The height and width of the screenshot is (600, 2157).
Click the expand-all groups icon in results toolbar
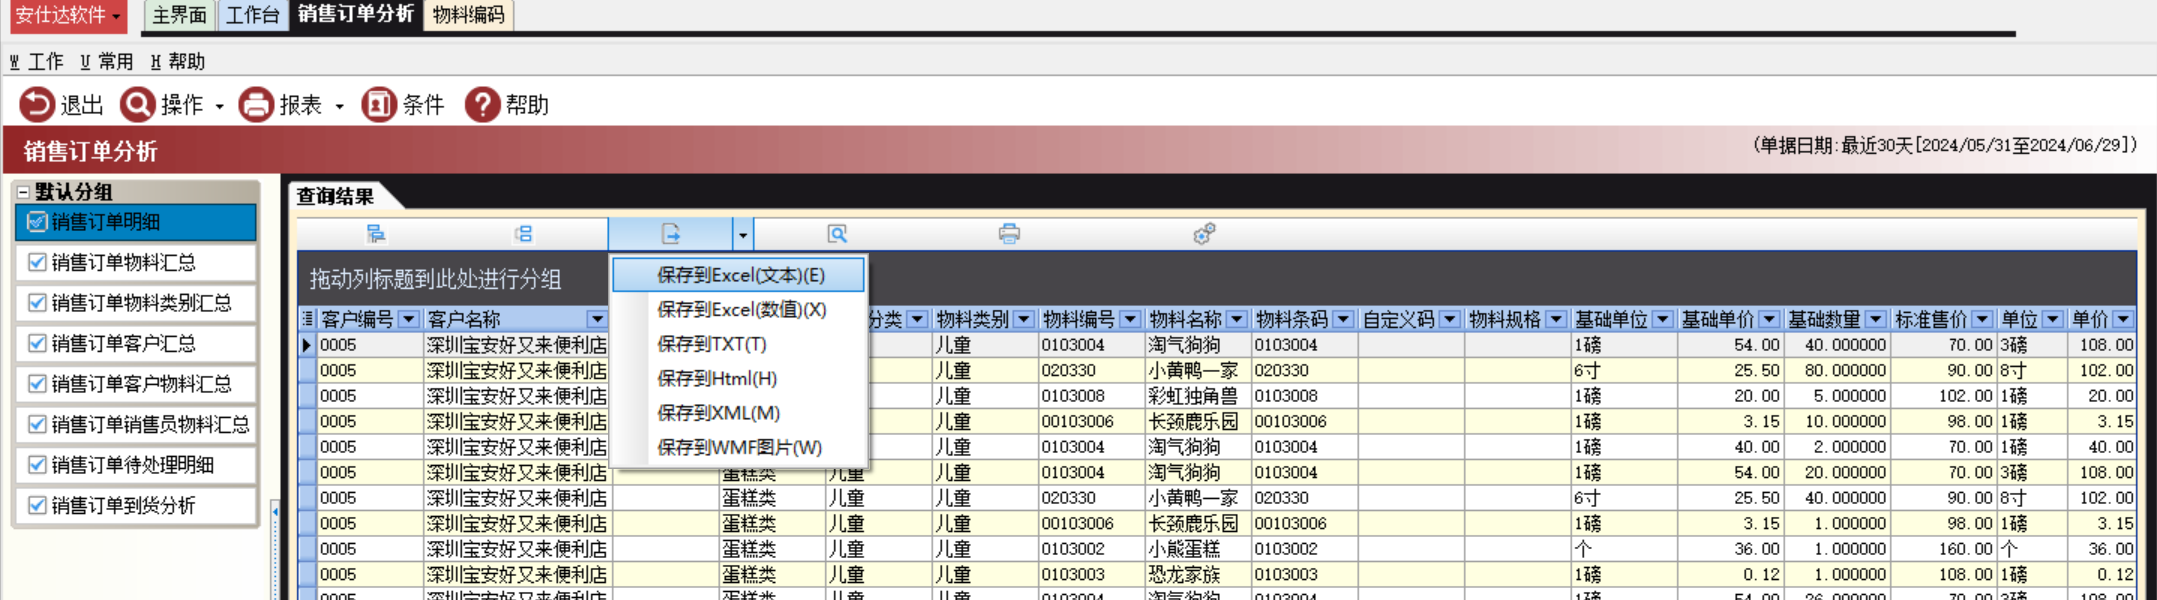coord(376,234)
